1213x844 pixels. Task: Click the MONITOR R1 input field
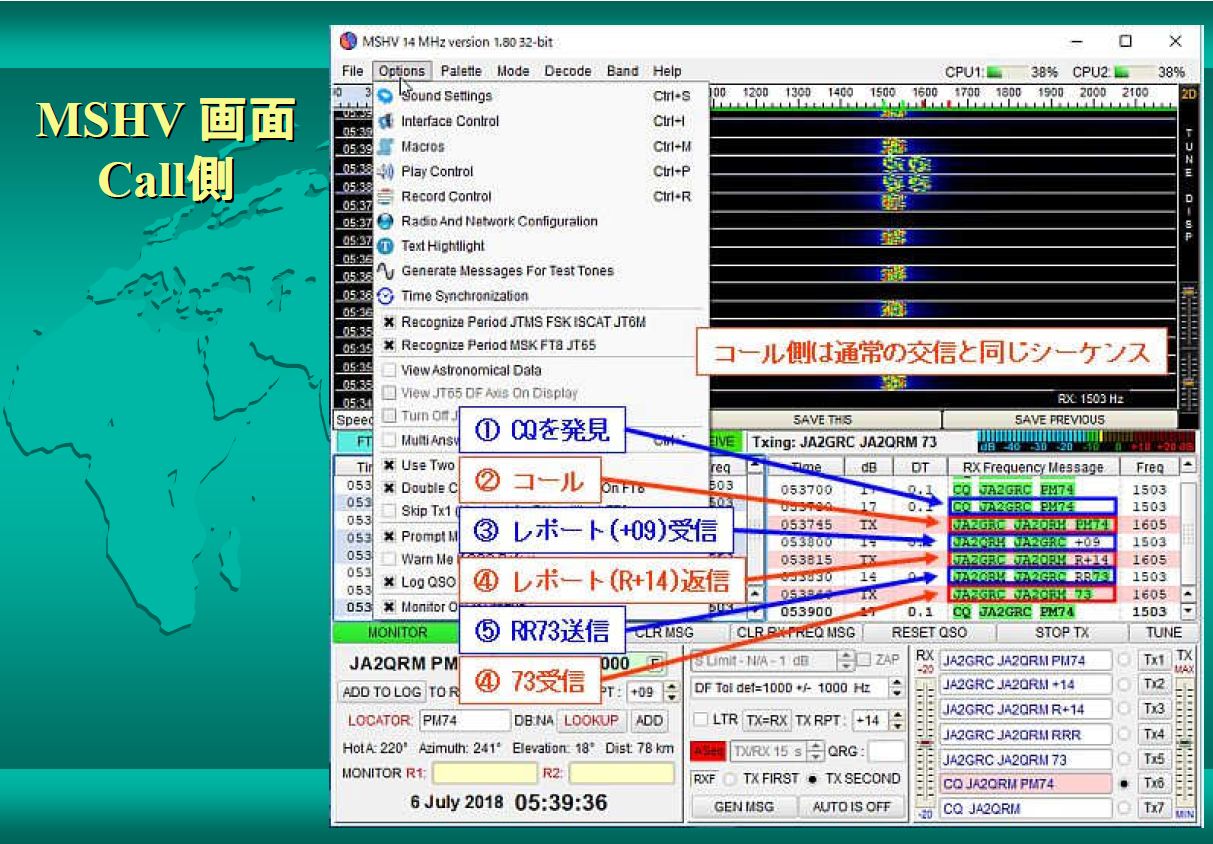484,773
